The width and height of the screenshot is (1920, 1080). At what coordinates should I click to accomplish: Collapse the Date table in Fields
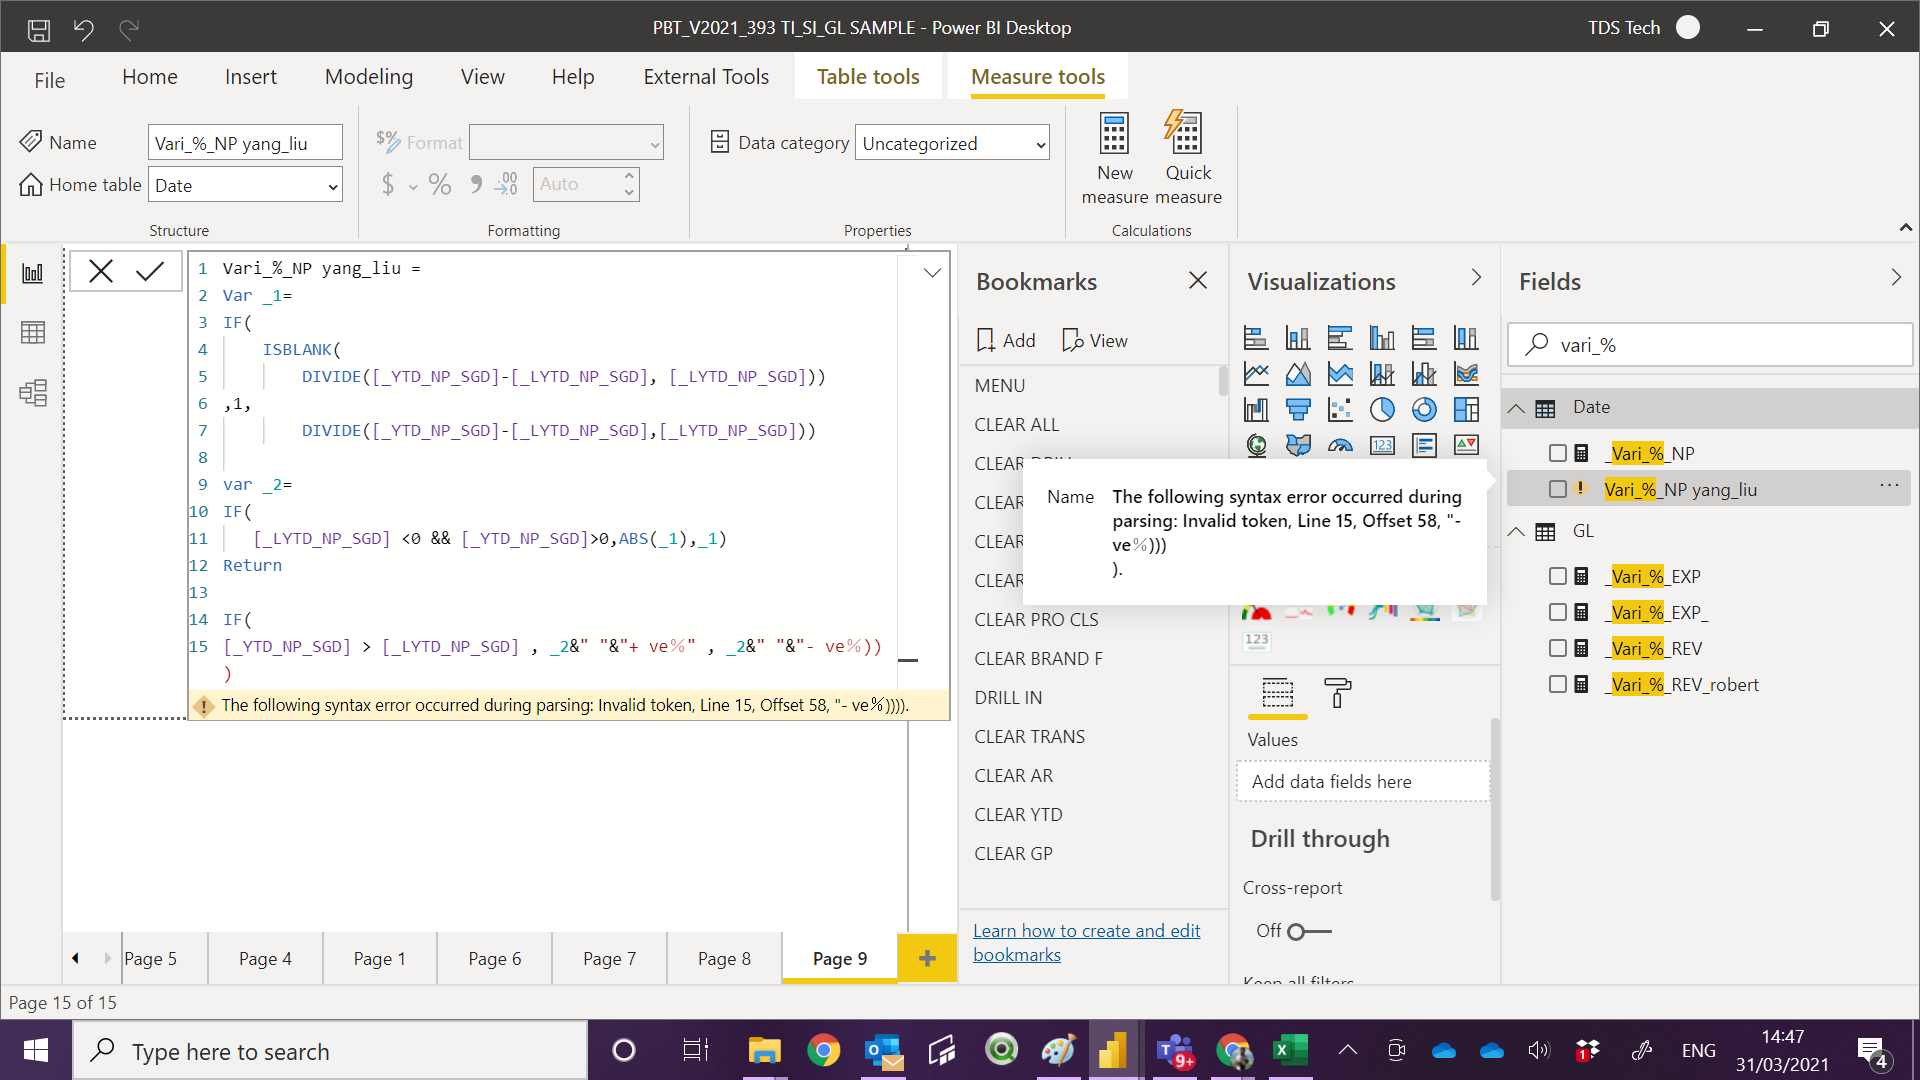click(x=1516, y=408)
